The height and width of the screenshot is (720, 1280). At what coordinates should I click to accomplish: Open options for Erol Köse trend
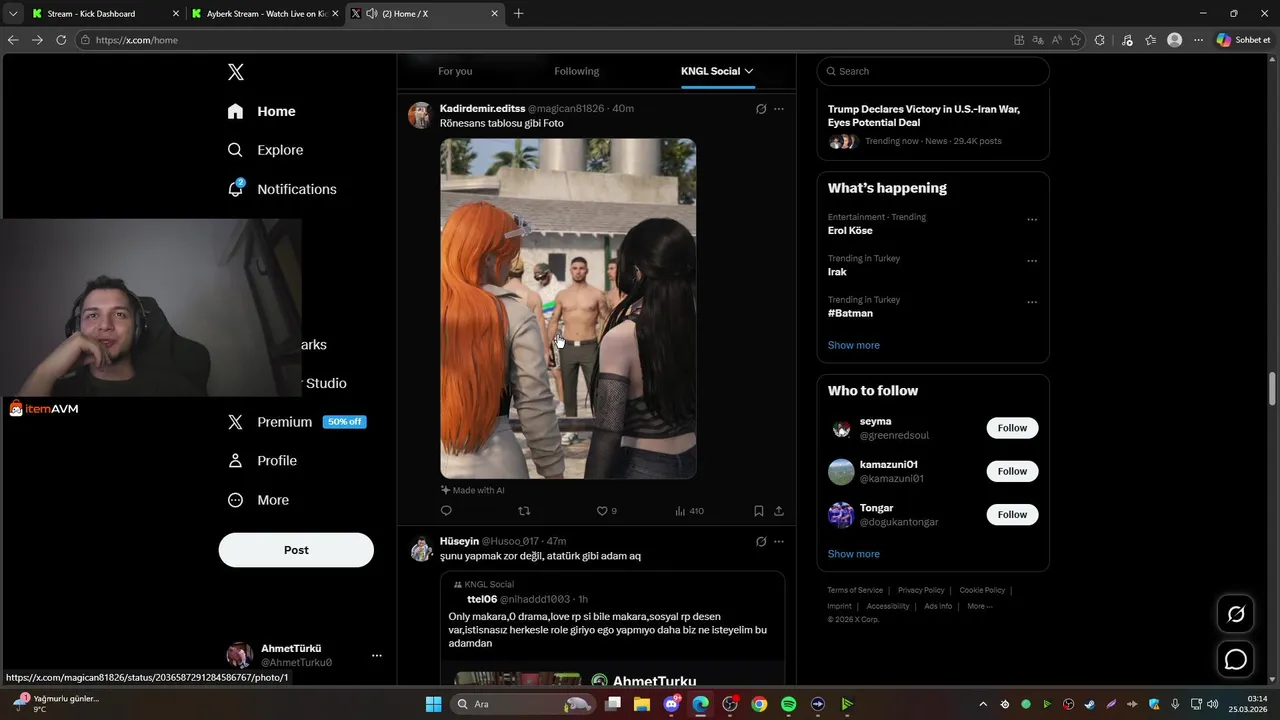[1032, 220]
